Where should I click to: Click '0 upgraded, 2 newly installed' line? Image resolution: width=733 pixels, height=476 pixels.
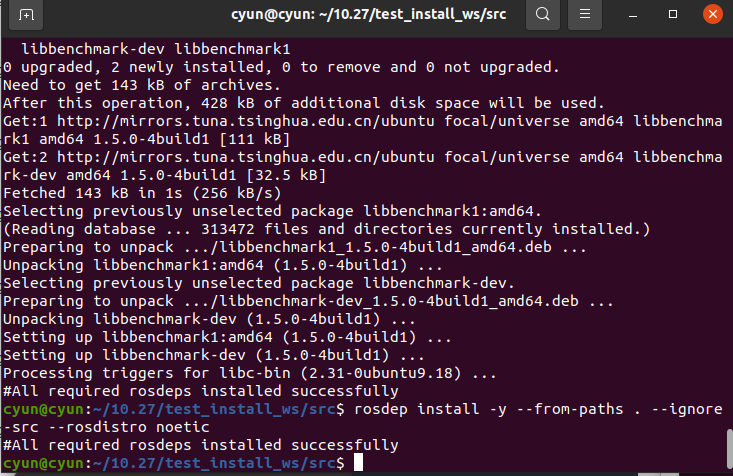[x=281, y=67]
